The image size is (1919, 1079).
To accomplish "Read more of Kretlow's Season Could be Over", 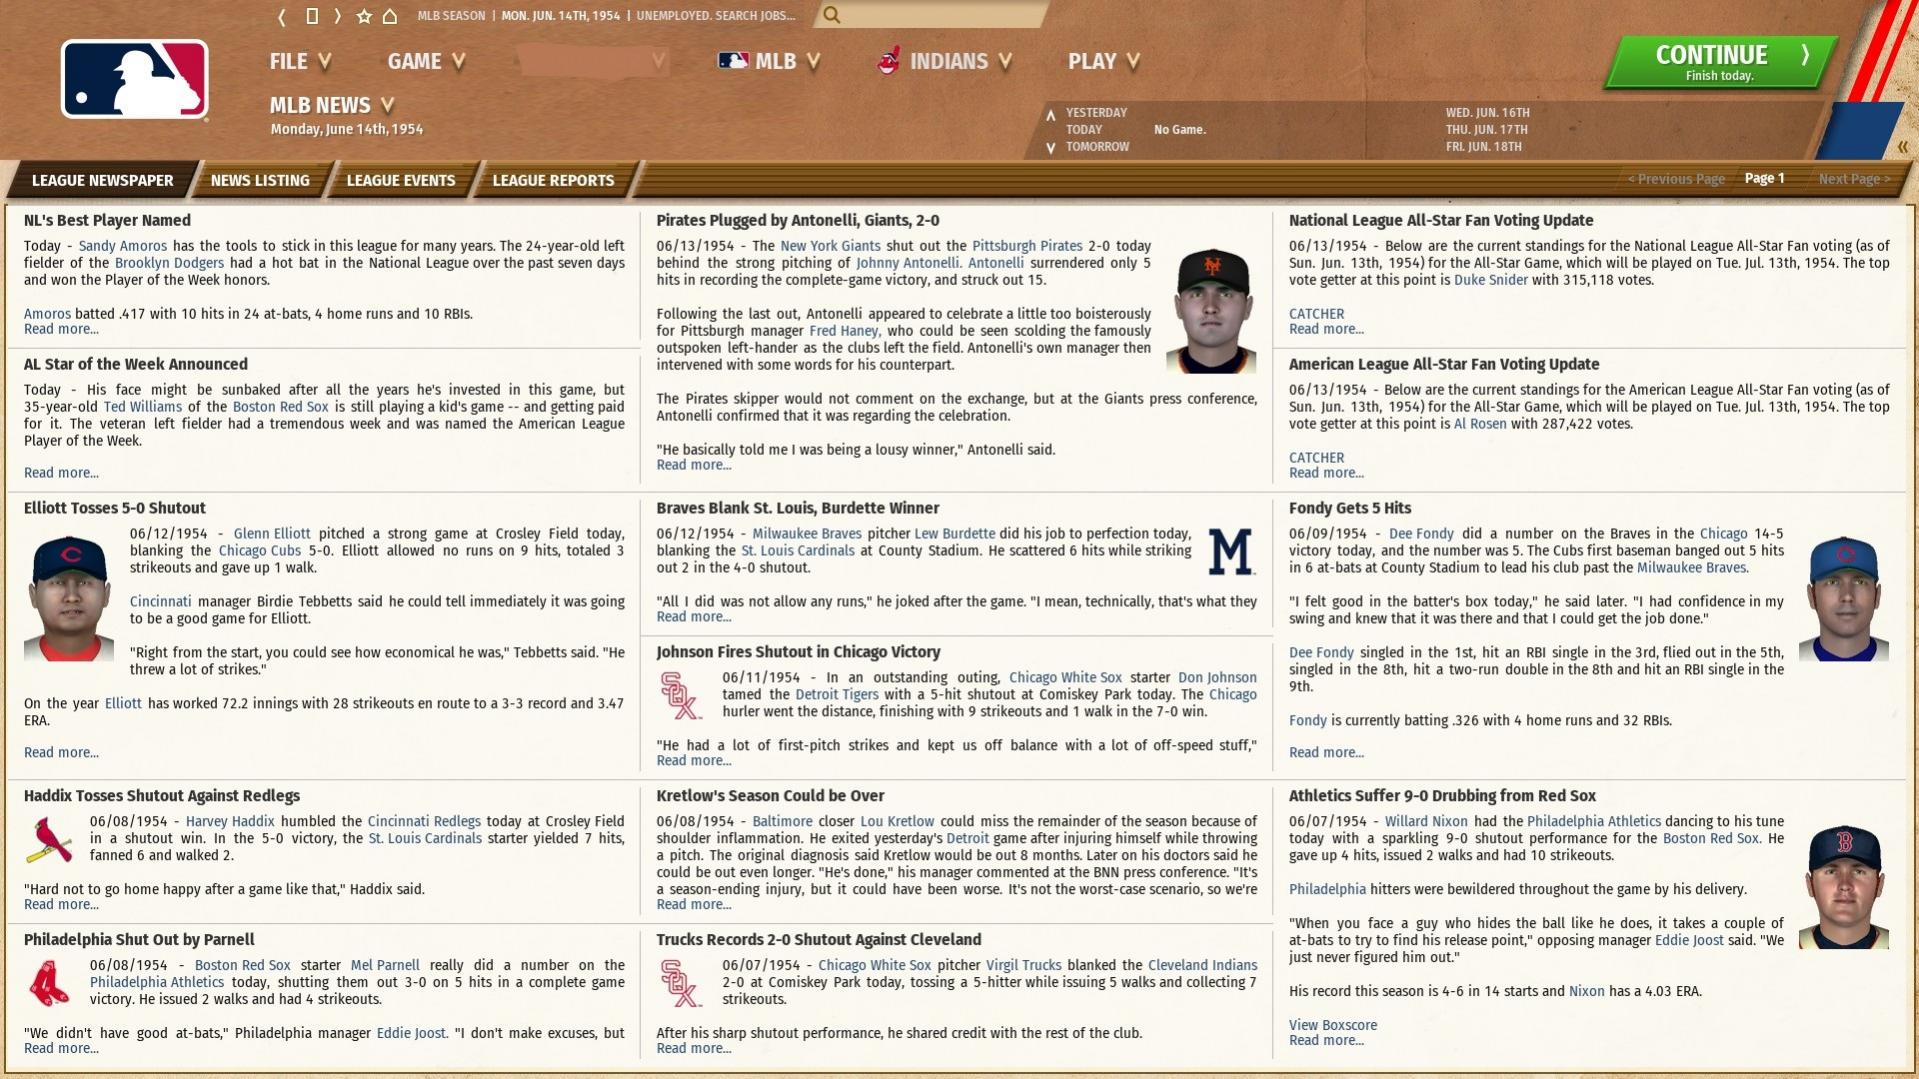I will (694, 905).
